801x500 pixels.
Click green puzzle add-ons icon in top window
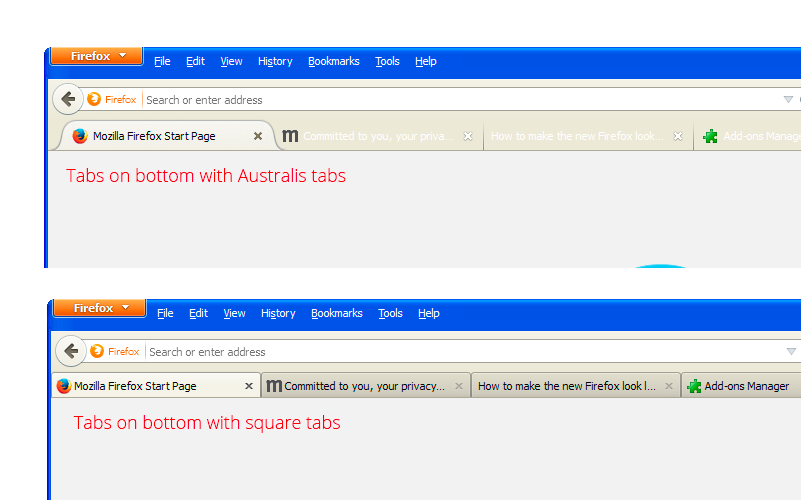710,136
